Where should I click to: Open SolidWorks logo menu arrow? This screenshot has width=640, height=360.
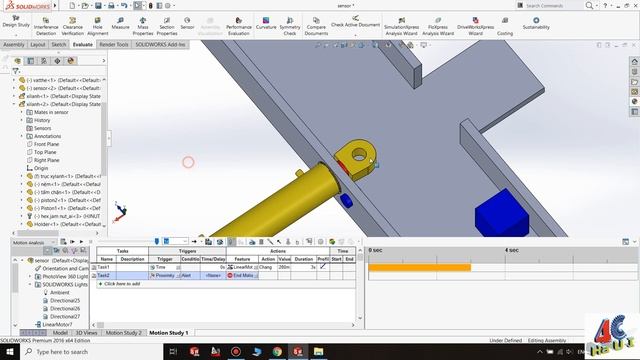pyautogui.click(x=55, y=6)
